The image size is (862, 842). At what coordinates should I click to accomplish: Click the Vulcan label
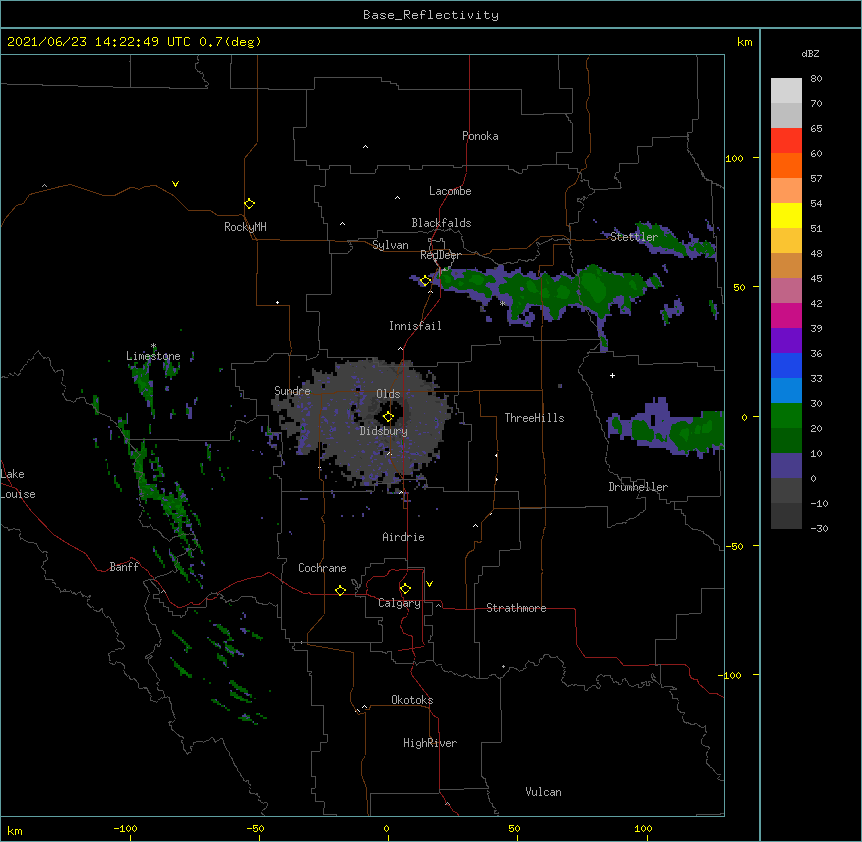(543, 792)
